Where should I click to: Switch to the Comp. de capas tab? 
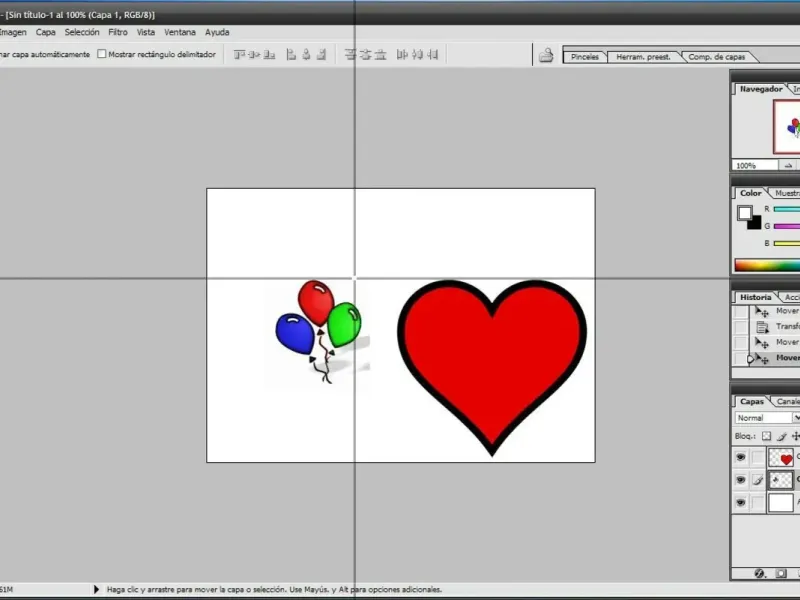coord(717,57)
